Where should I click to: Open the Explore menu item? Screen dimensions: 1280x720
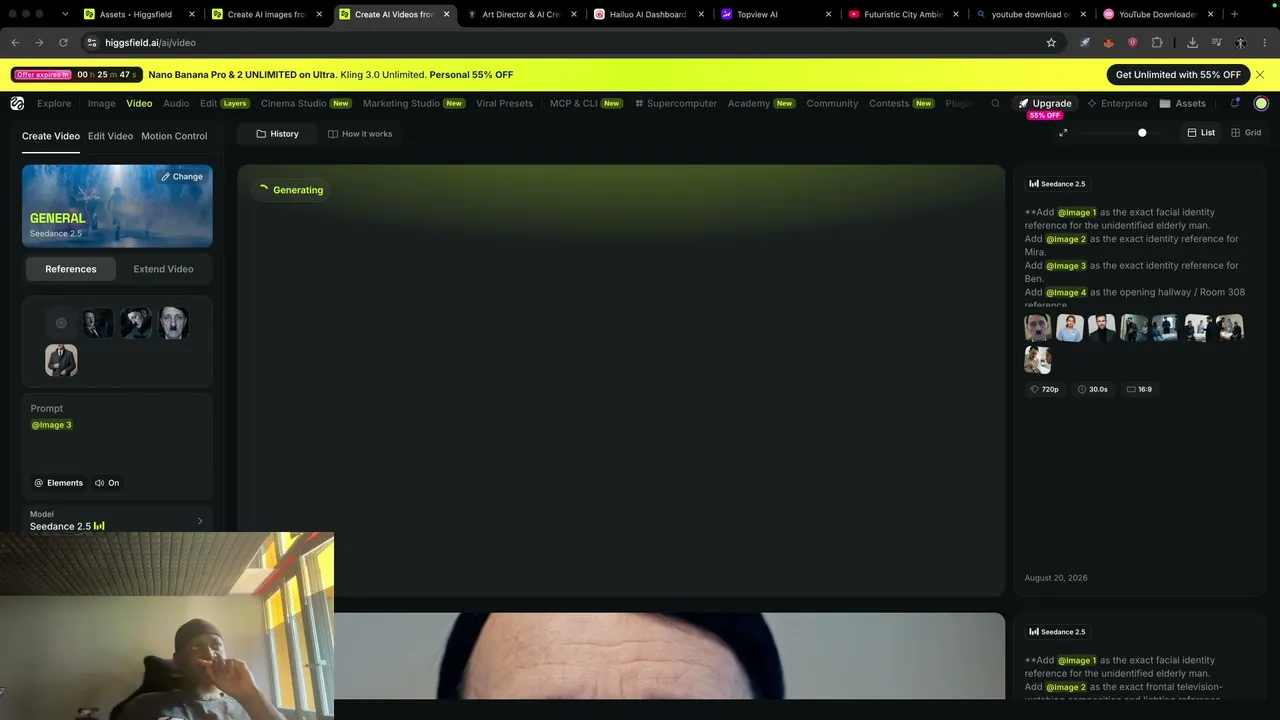[x=54, y=103]
